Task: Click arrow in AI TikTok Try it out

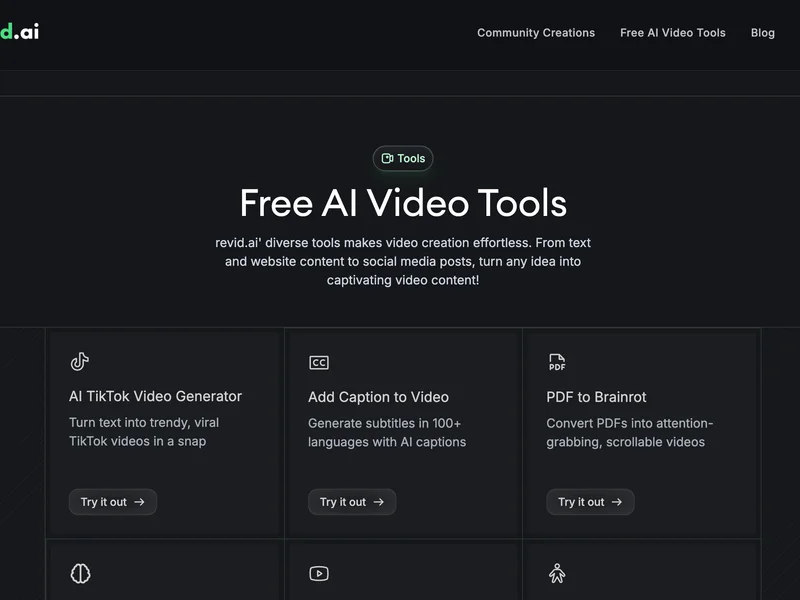Action: click(x=139, y=502)
